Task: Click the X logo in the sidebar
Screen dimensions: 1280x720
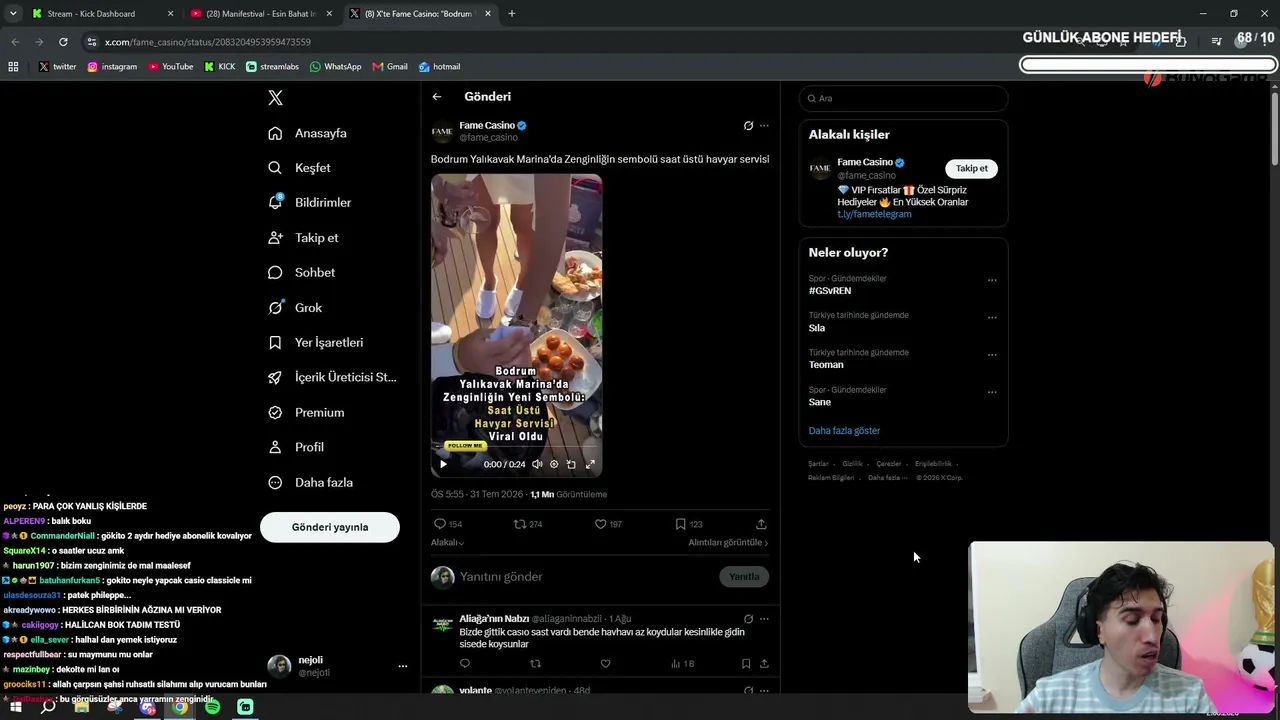Action: coord(276,98)
